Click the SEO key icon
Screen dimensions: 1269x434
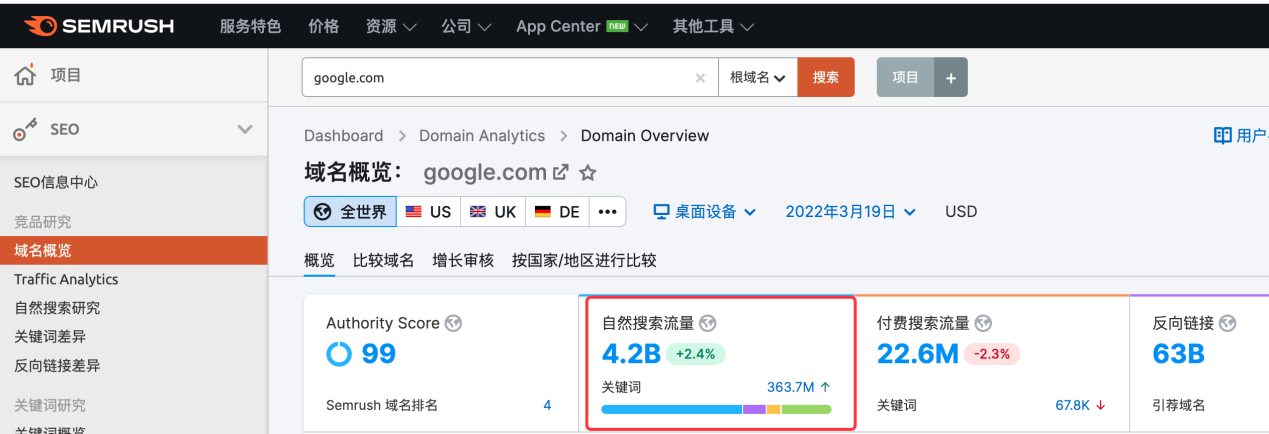[26, 129]
